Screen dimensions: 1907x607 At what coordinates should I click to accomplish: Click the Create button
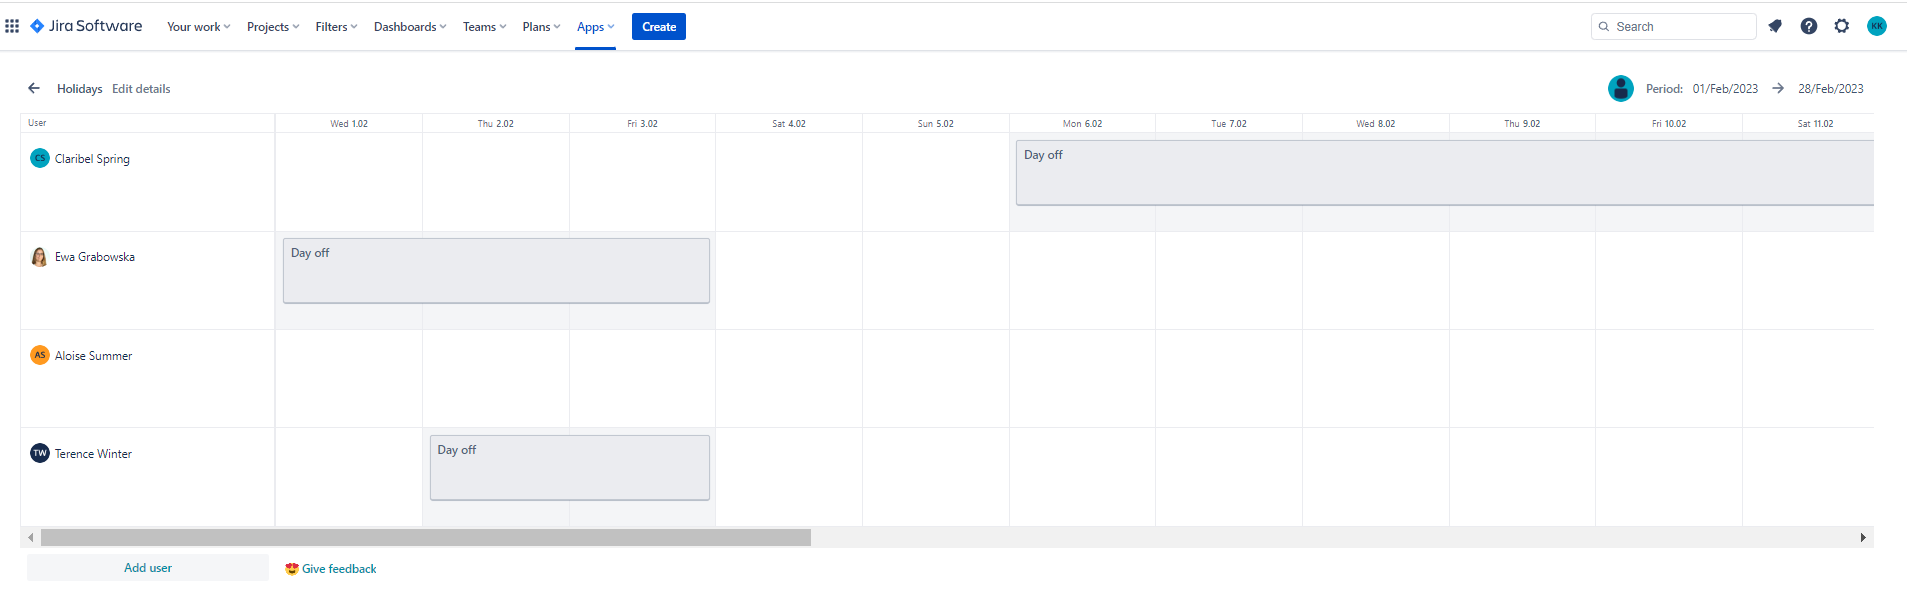(x=659, y=27)
